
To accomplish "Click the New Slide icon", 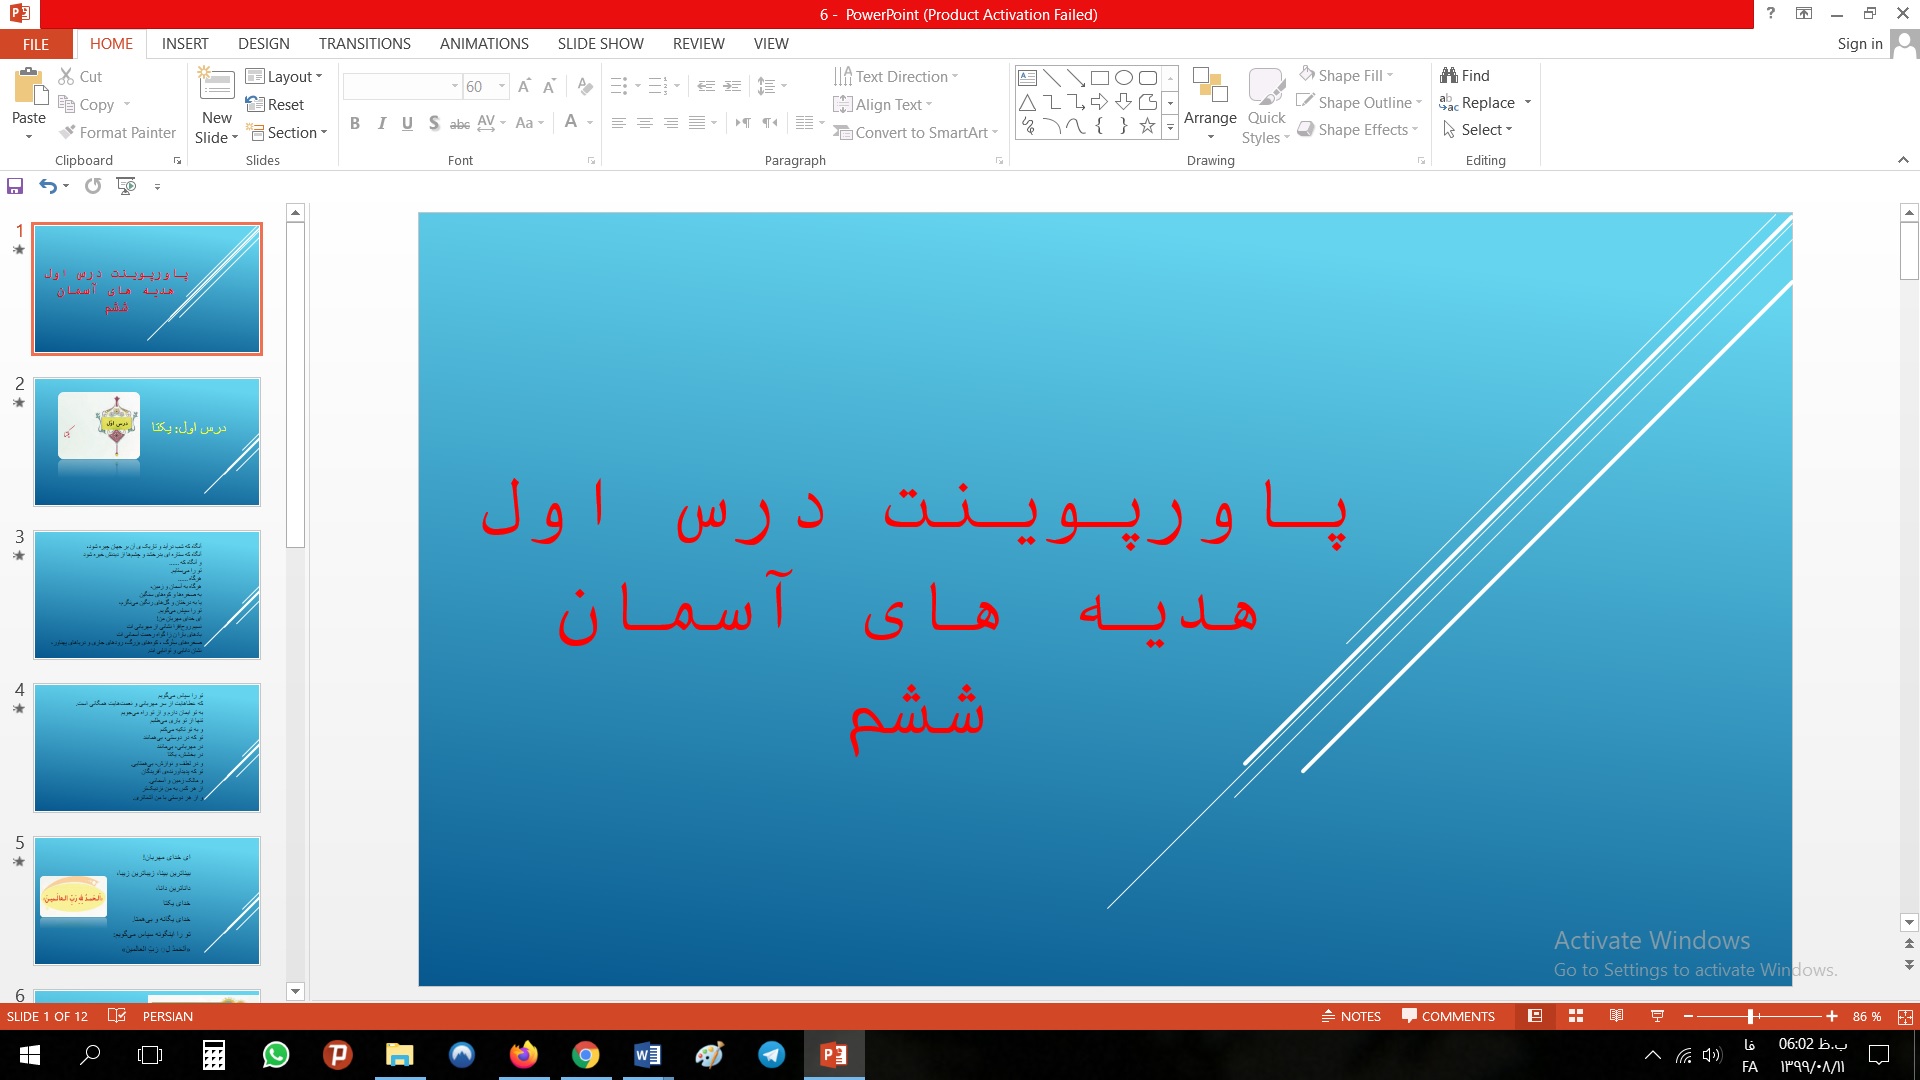I will [217, 85].
